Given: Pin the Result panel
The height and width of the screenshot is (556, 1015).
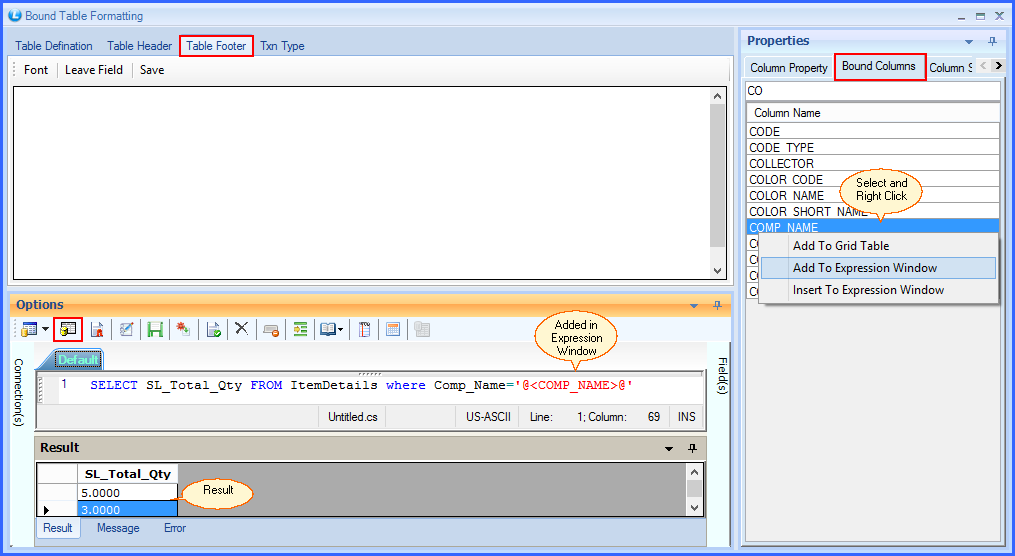Looking at the screenshot, I should pyautogui.click(x=692, y=448).
